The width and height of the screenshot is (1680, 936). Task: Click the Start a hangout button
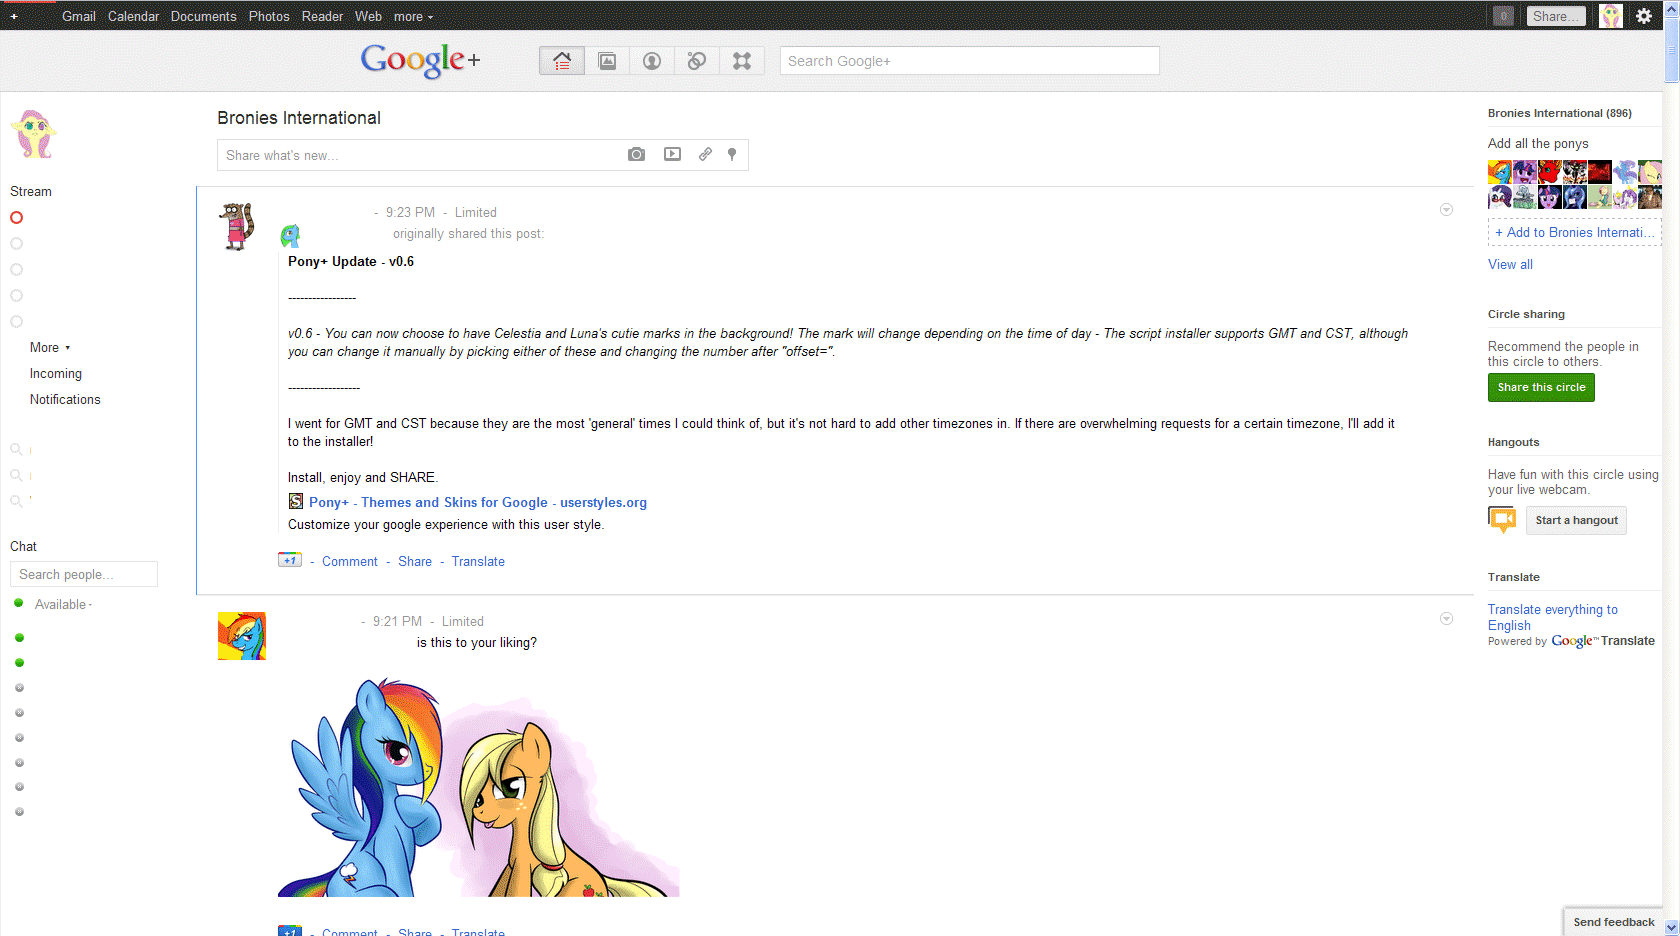(x=1576, y=520)
